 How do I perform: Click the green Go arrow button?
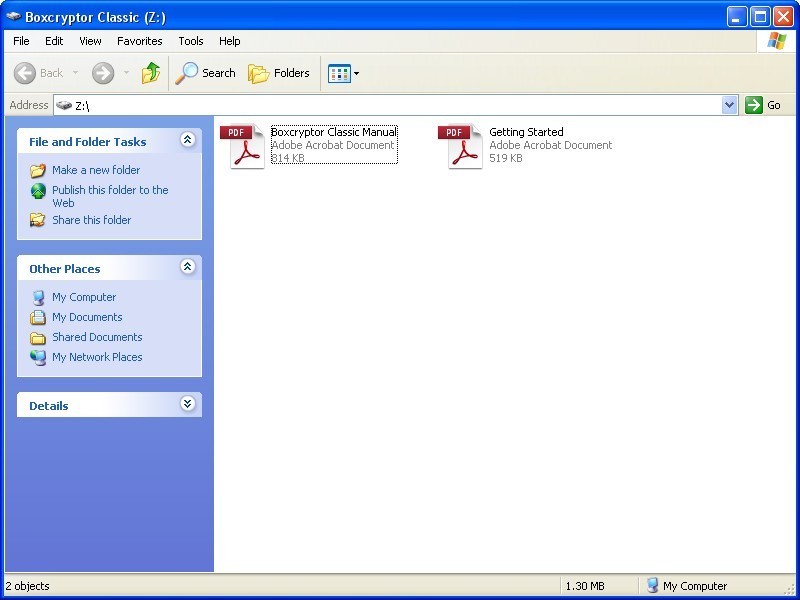click(x=754, y=105)
